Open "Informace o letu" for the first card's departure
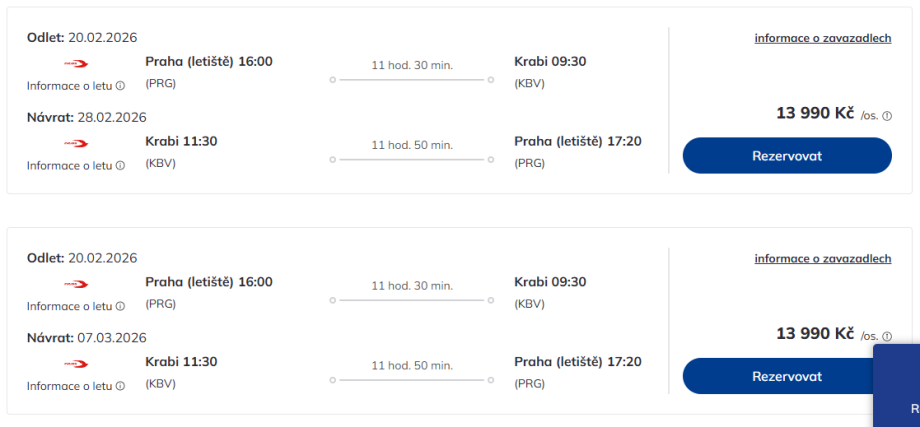 pos(70,86)
